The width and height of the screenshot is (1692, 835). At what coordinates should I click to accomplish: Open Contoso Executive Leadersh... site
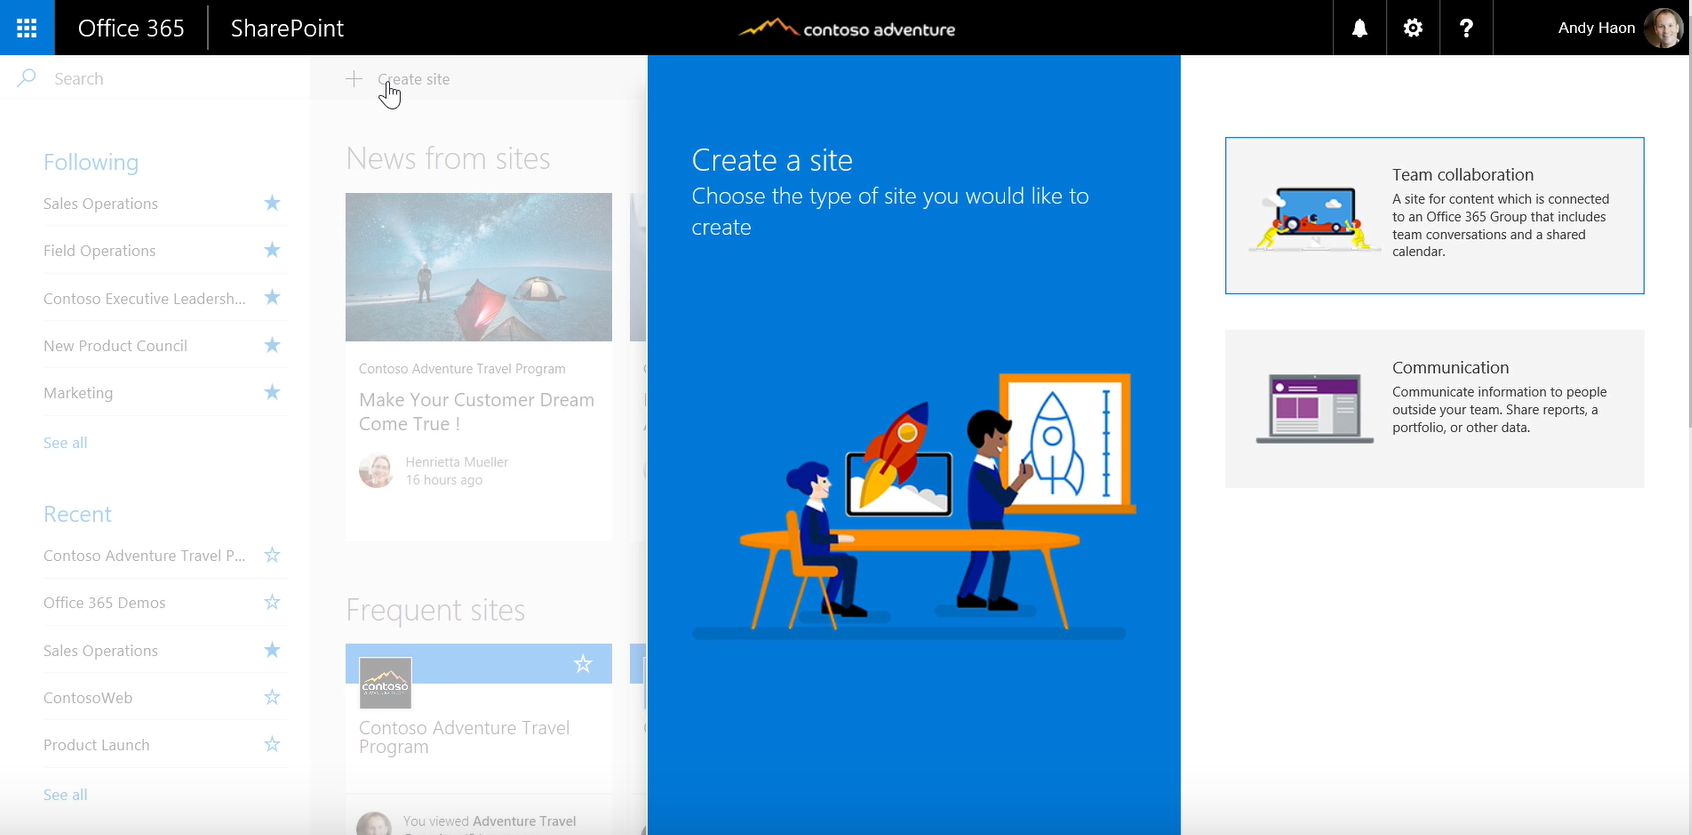point(144,298)
